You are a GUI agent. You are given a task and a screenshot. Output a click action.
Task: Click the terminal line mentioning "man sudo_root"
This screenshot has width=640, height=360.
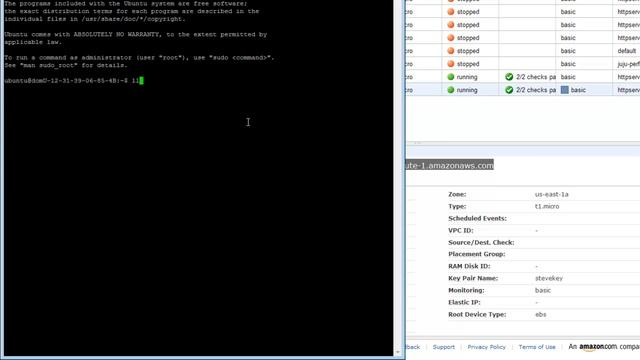(66, 65)
